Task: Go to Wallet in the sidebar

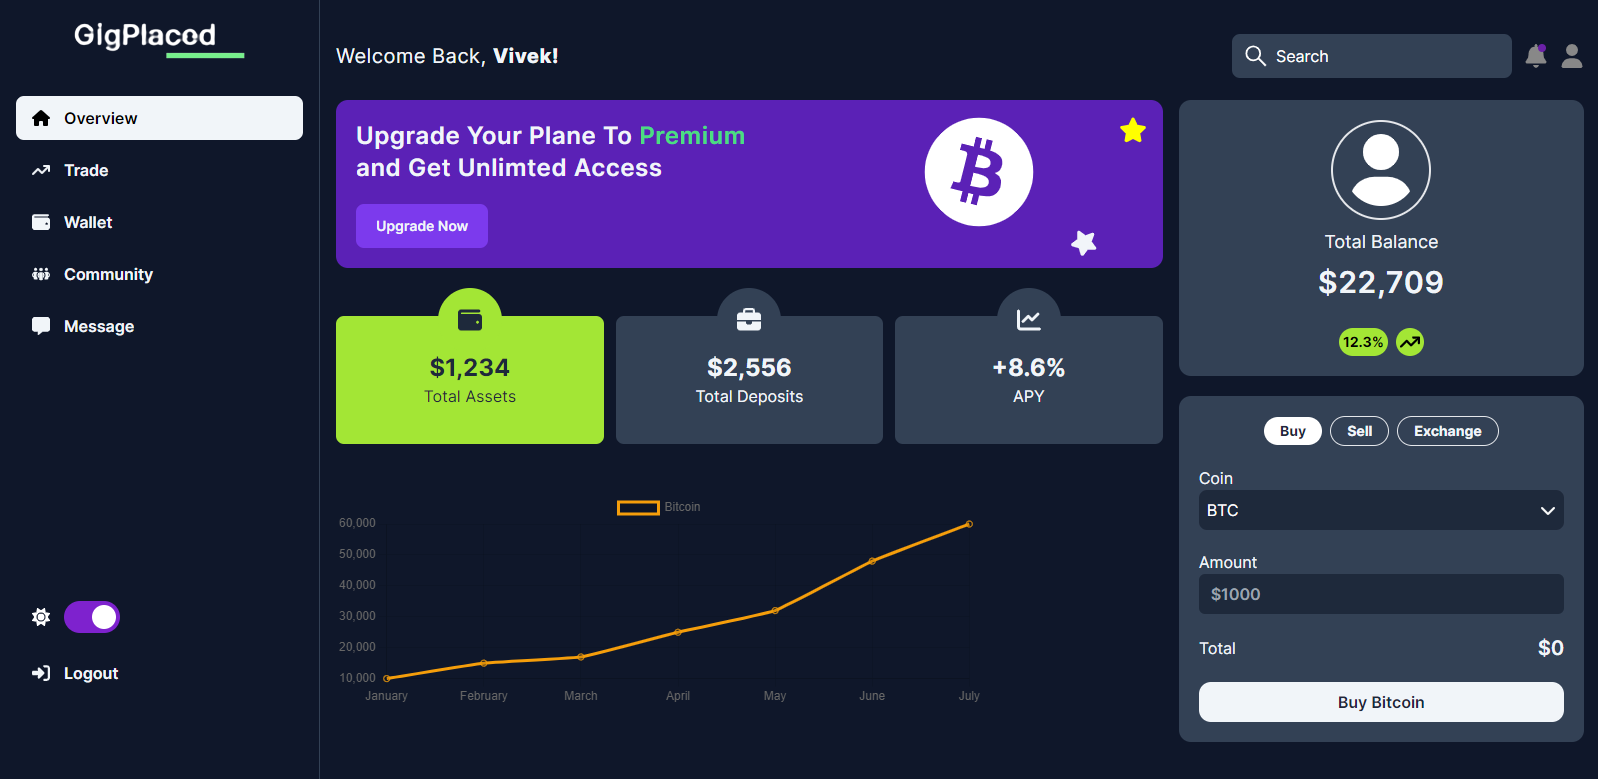Action: pos(88,222)
